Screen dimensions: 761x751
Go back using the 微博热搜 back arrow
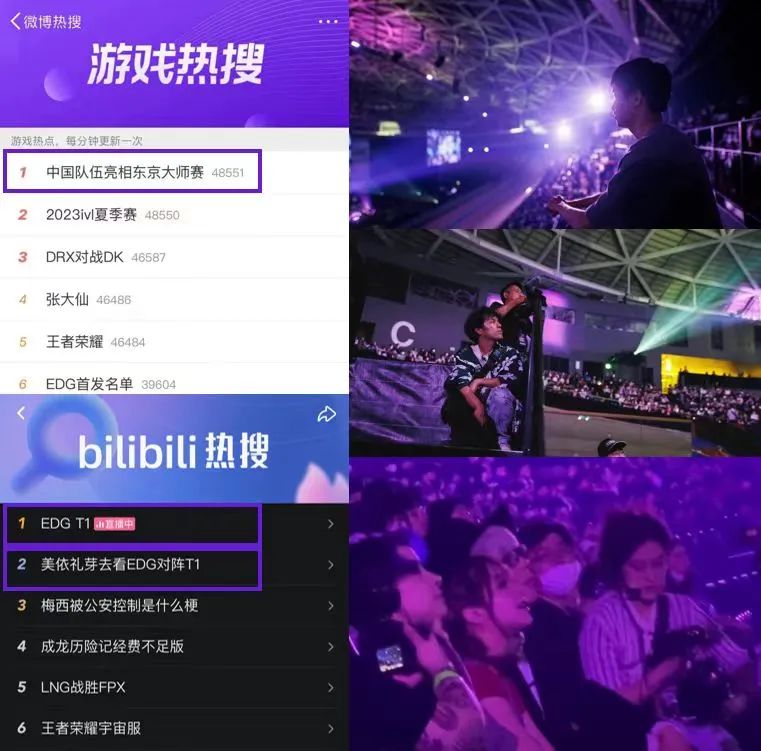(x=15, y=21)
